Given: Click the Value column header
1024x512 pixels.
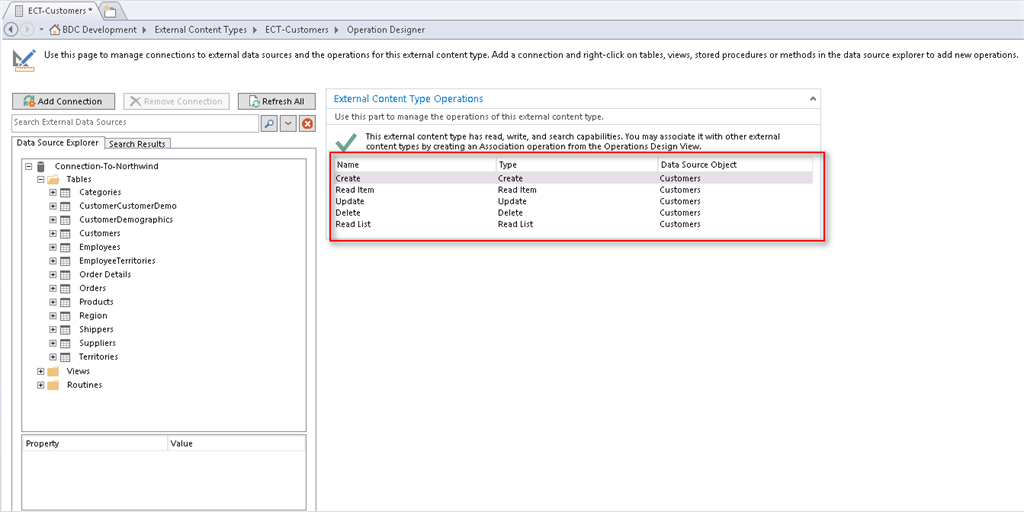Looking at the screenshot, I should [236, 443].
